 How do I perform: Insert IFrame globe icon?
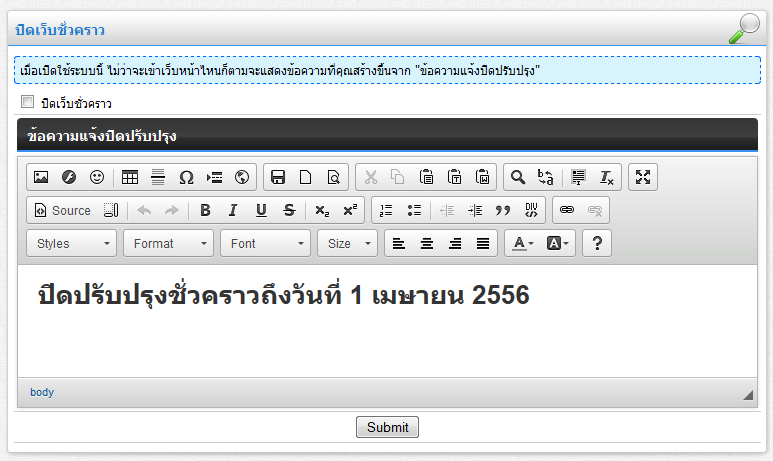[242, 177]
